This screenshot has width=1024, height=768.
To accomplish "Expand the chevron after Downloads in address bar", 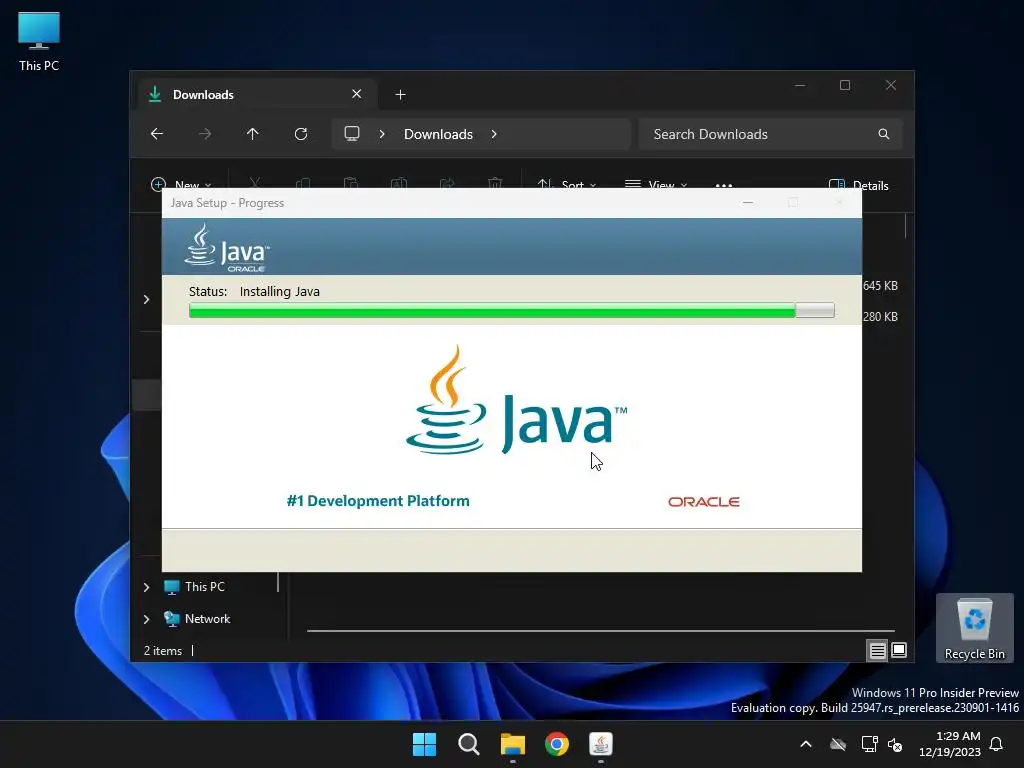I will click(494, 134).
